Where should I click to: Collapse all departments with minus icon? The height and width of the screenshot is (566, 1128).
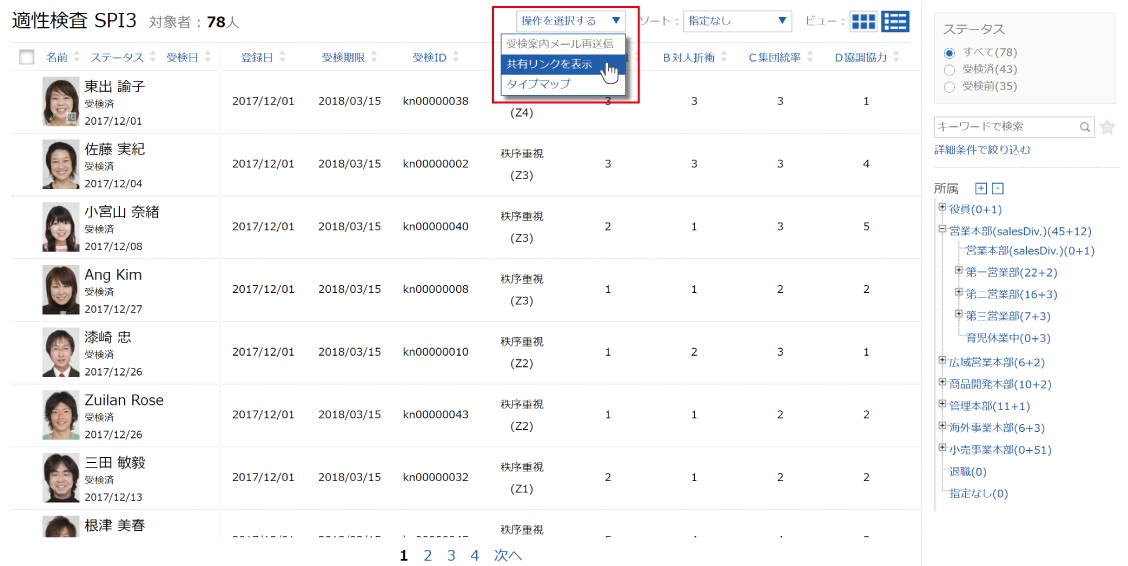coord(997,188)
